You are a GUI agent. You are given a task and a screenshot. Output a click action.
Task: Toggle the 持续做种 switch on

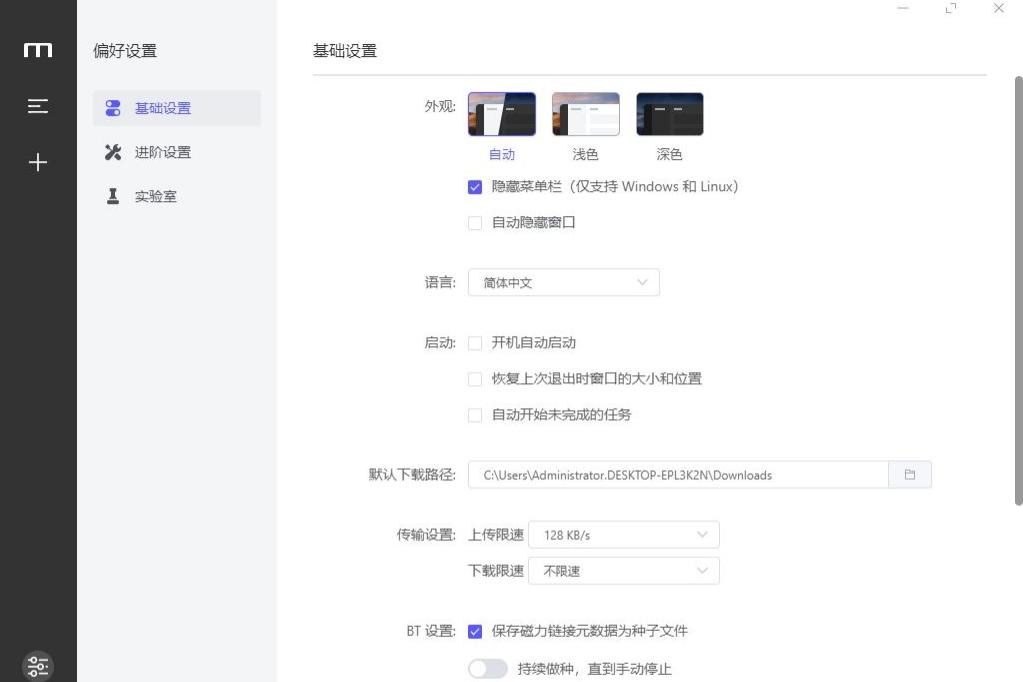487,668
